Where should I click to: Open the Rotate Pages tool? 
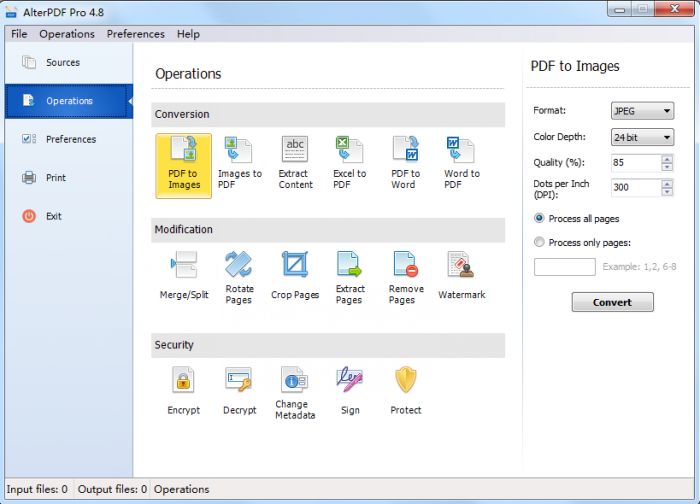[239, 275]
